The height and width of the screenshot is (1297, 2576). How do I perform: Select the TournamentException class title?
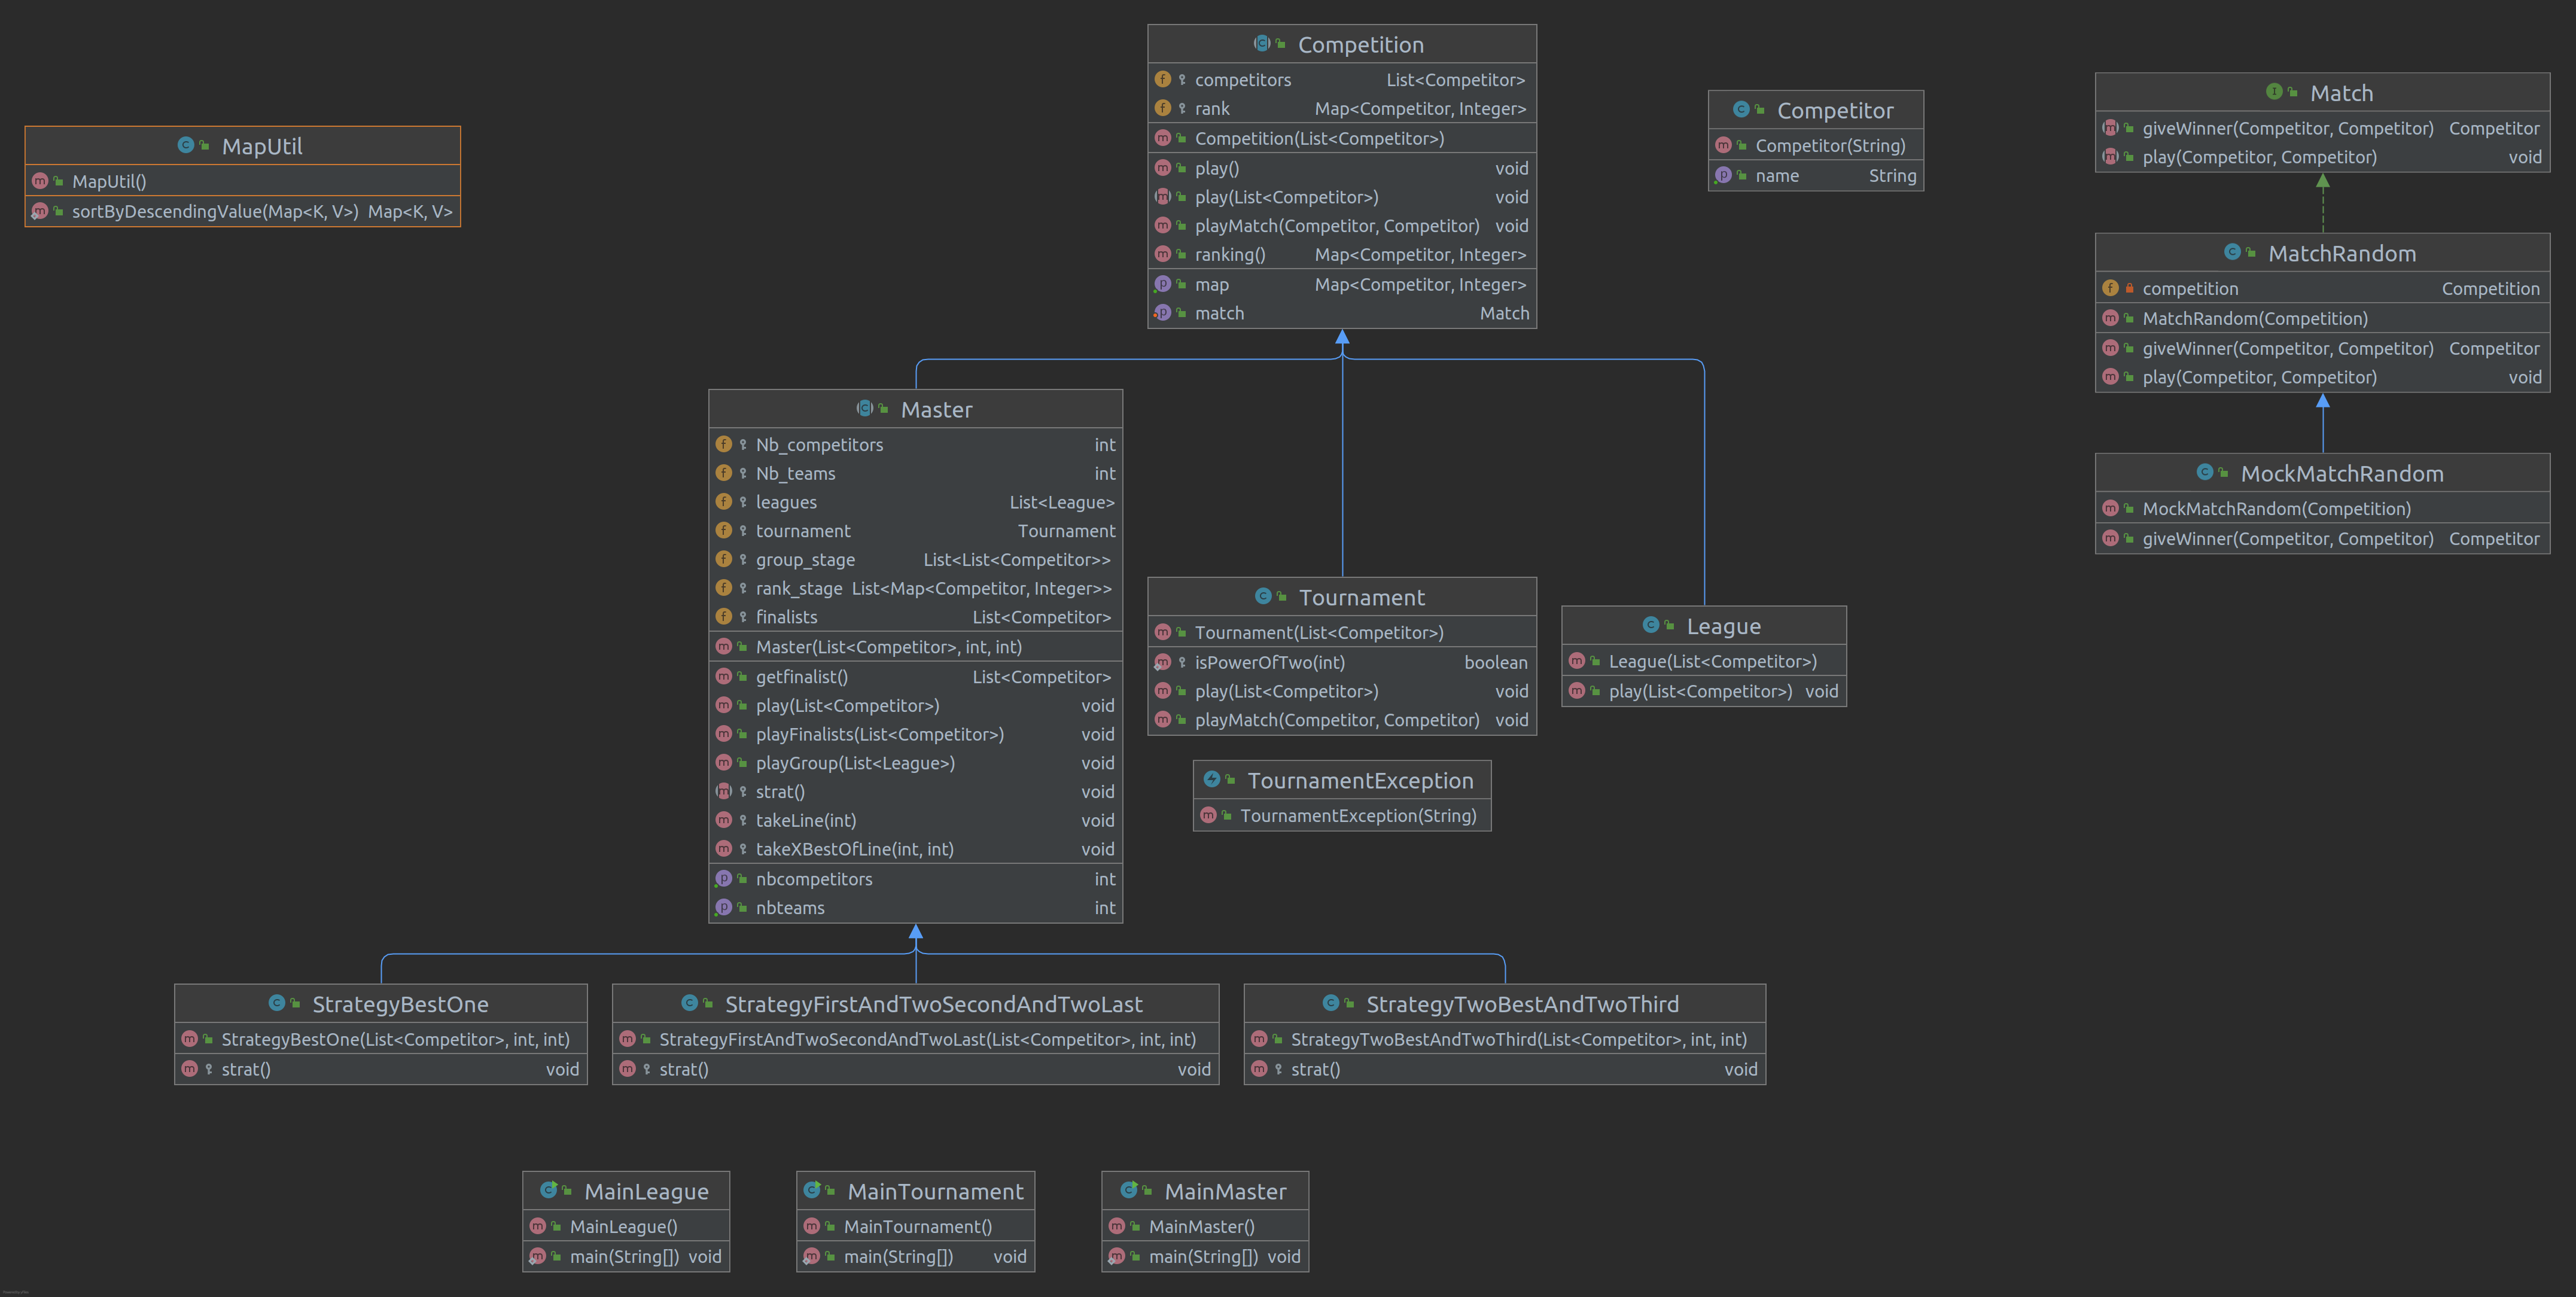pos(1360,781)
